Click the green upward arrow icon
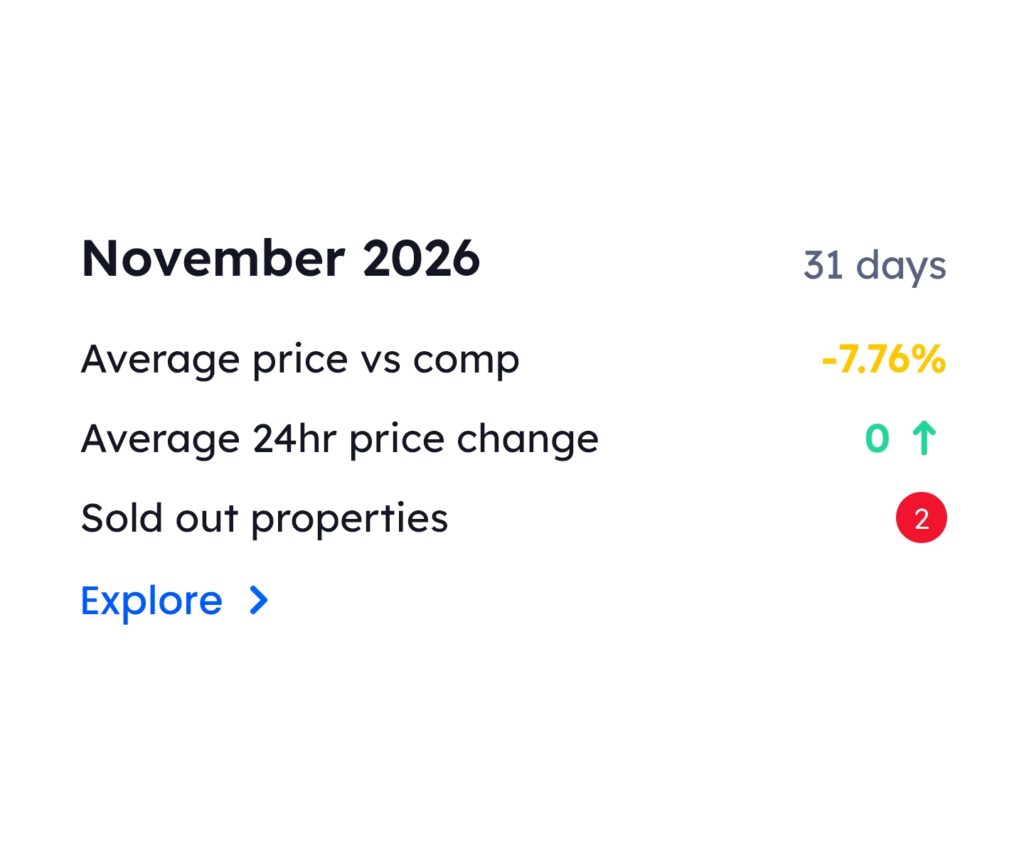 pyautogui.click(x=925, y=439)
